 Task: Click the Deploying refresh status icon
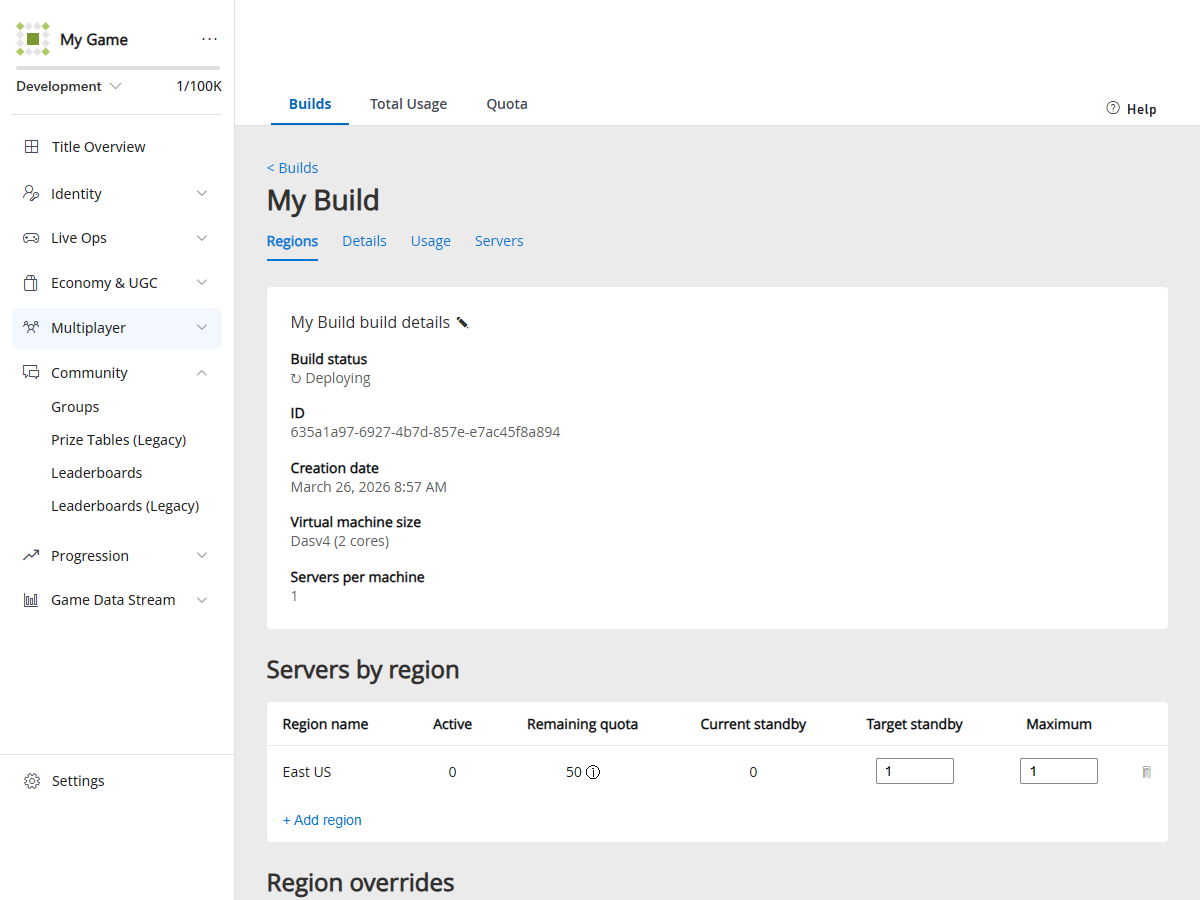pos(296,379)
